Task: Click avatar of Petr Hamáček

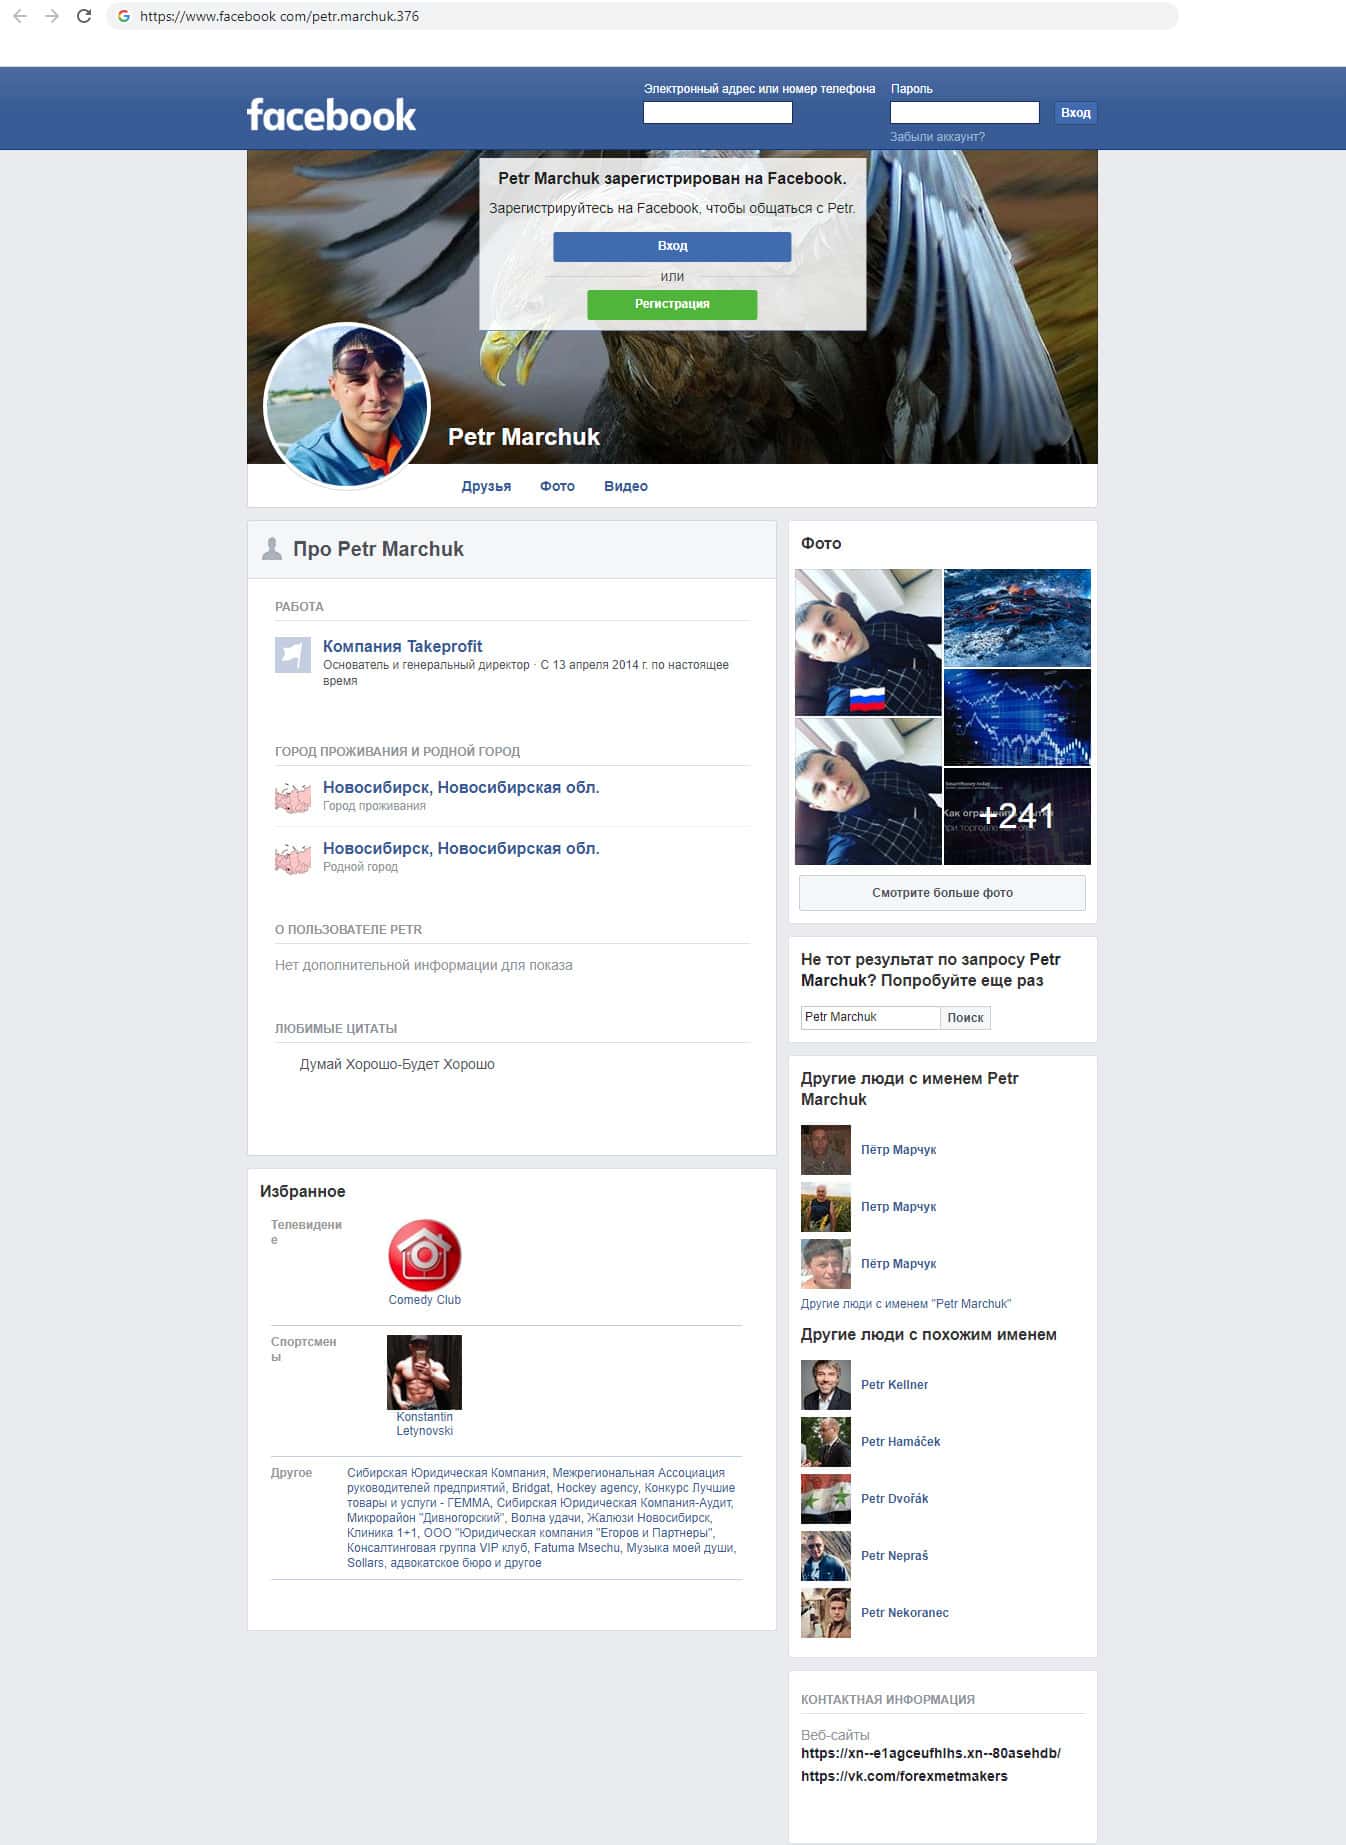Action: pyautogui.click(x=826, y=1442)
